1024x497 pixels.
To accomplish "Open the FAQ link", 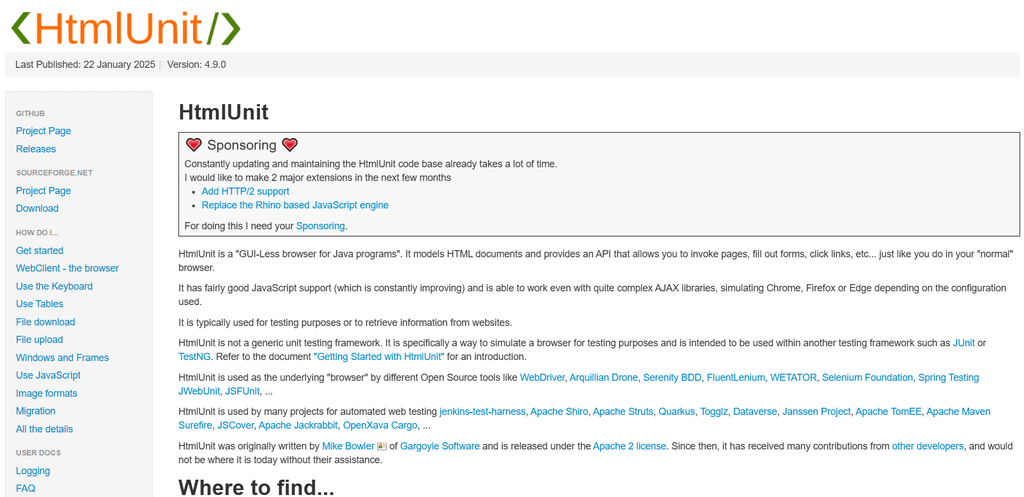I will click(25, 489).
